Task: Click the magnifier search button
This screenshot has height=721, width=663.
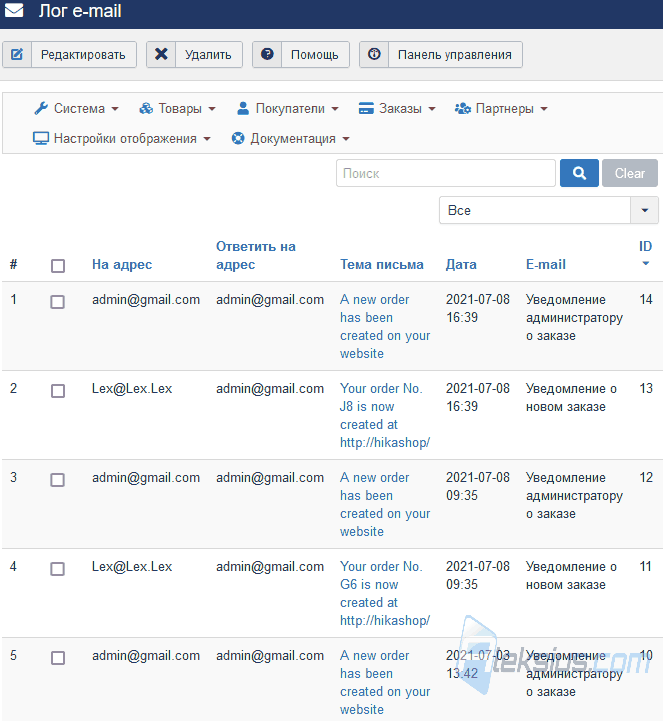Action: coord(579,173)
